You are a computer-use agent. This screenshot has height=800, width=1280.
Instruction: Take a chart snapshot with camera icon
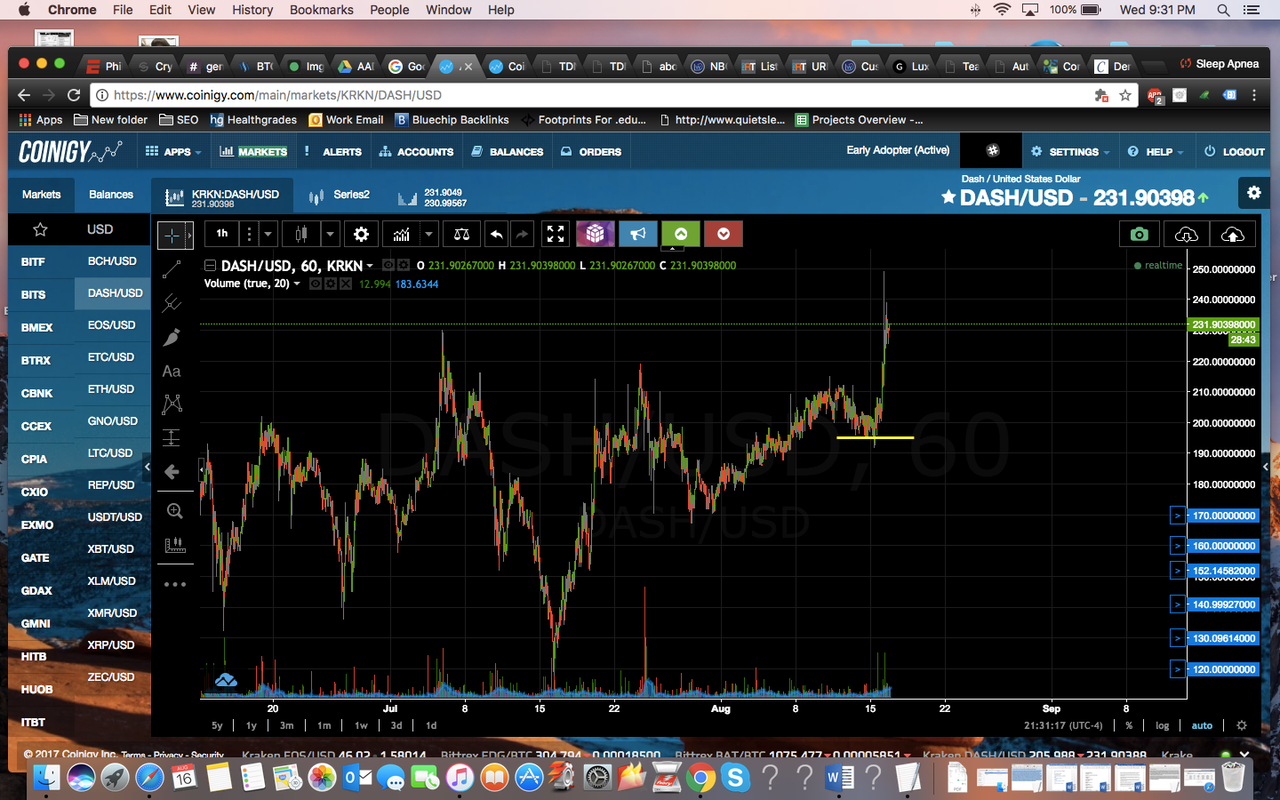(x=1139, y=234)
